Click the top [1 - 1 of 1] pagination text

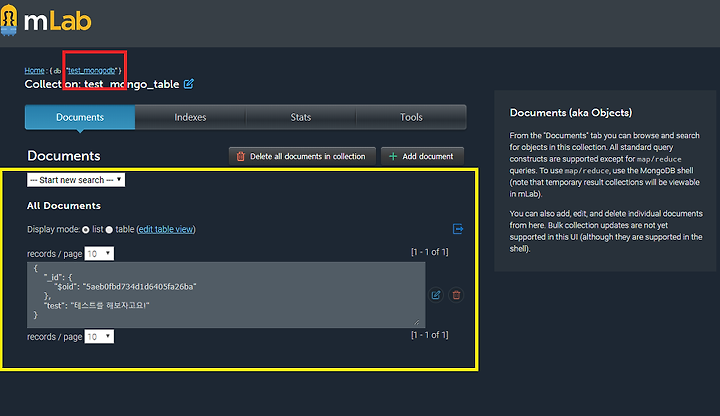click(430, 252)
